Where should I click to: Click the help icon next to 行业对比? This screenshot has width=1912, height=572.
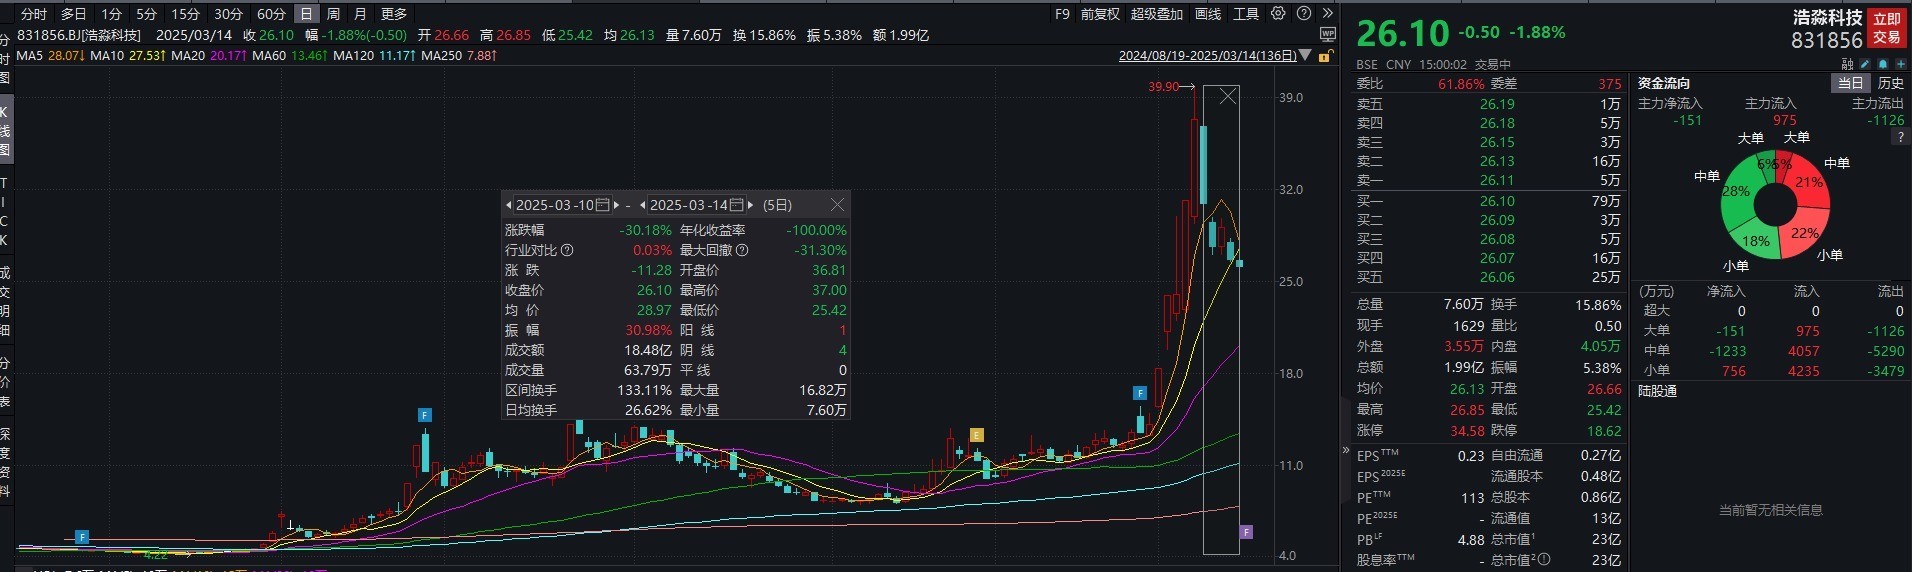coord(567,250)
